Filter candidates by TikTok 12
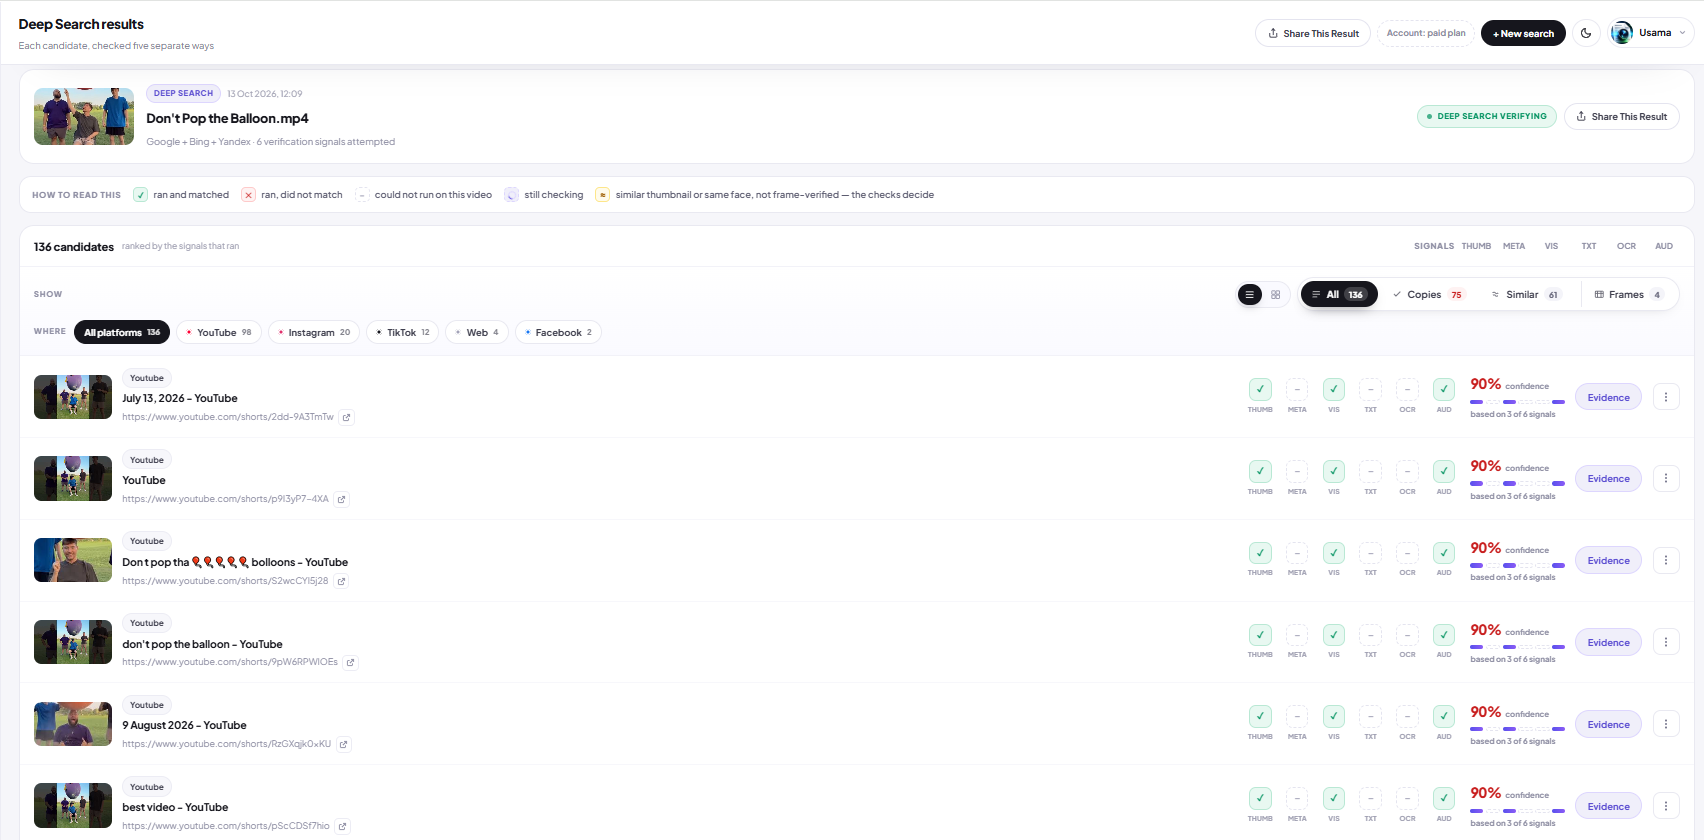 point(402,332)
